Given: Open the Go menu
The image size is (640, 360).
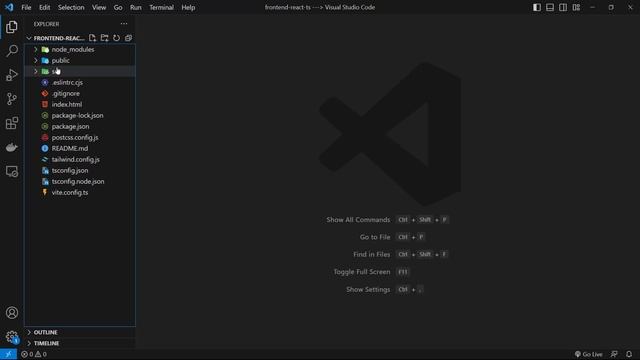Looking at the screenshot, I should tap(118, 7).
